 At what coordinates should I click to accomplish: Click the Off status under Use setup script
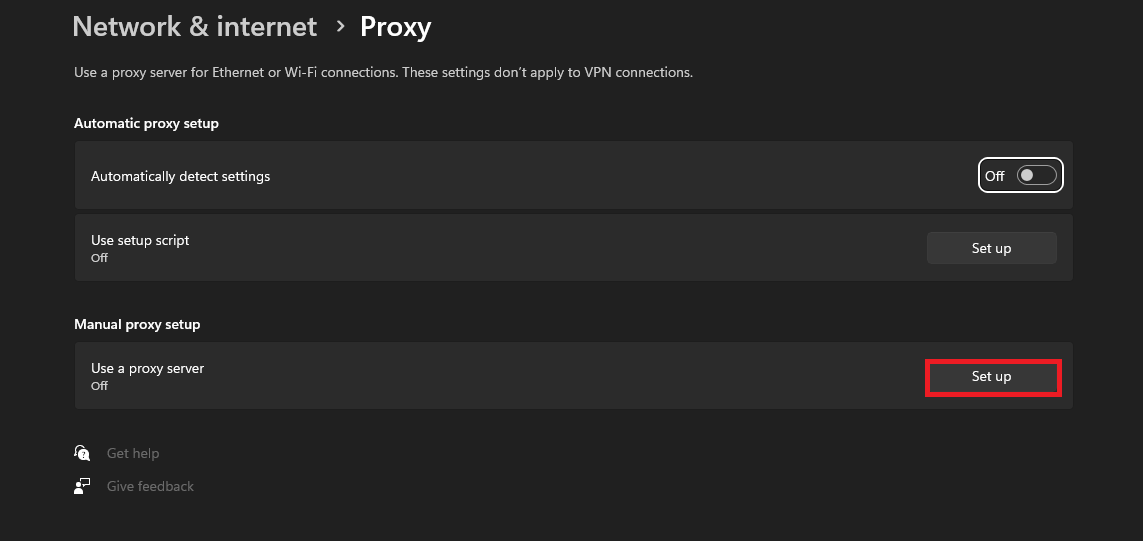pyautogui.click(x=99, y=258)
